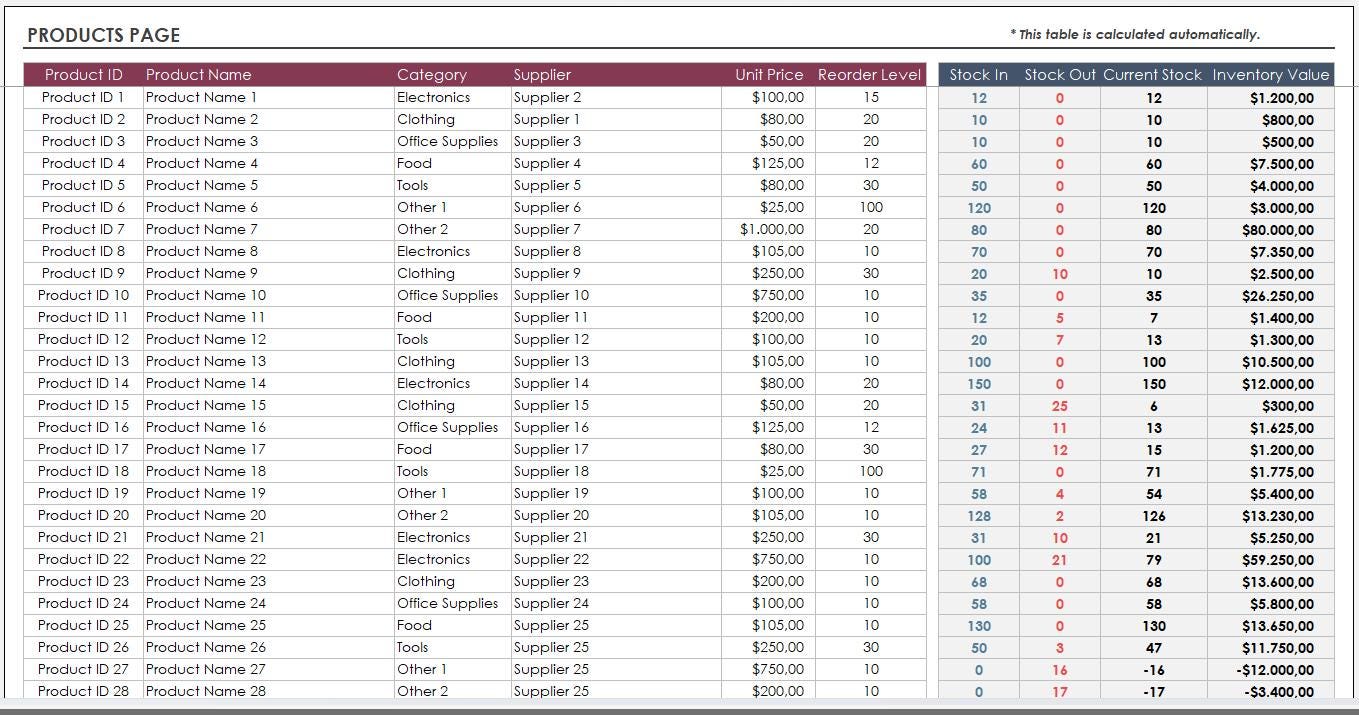Click the $59.250,00 inventory value
Screen dimensions: 1359x715
(x=1270, y=560)
